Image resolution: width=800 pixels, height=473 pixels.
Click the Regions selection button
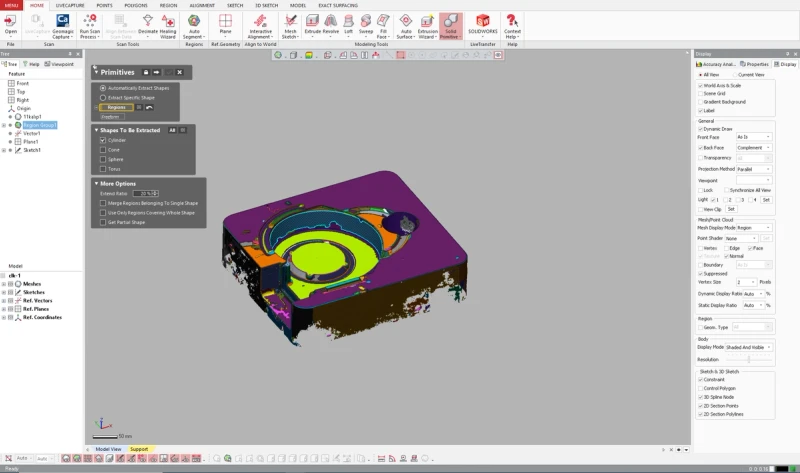116,108
